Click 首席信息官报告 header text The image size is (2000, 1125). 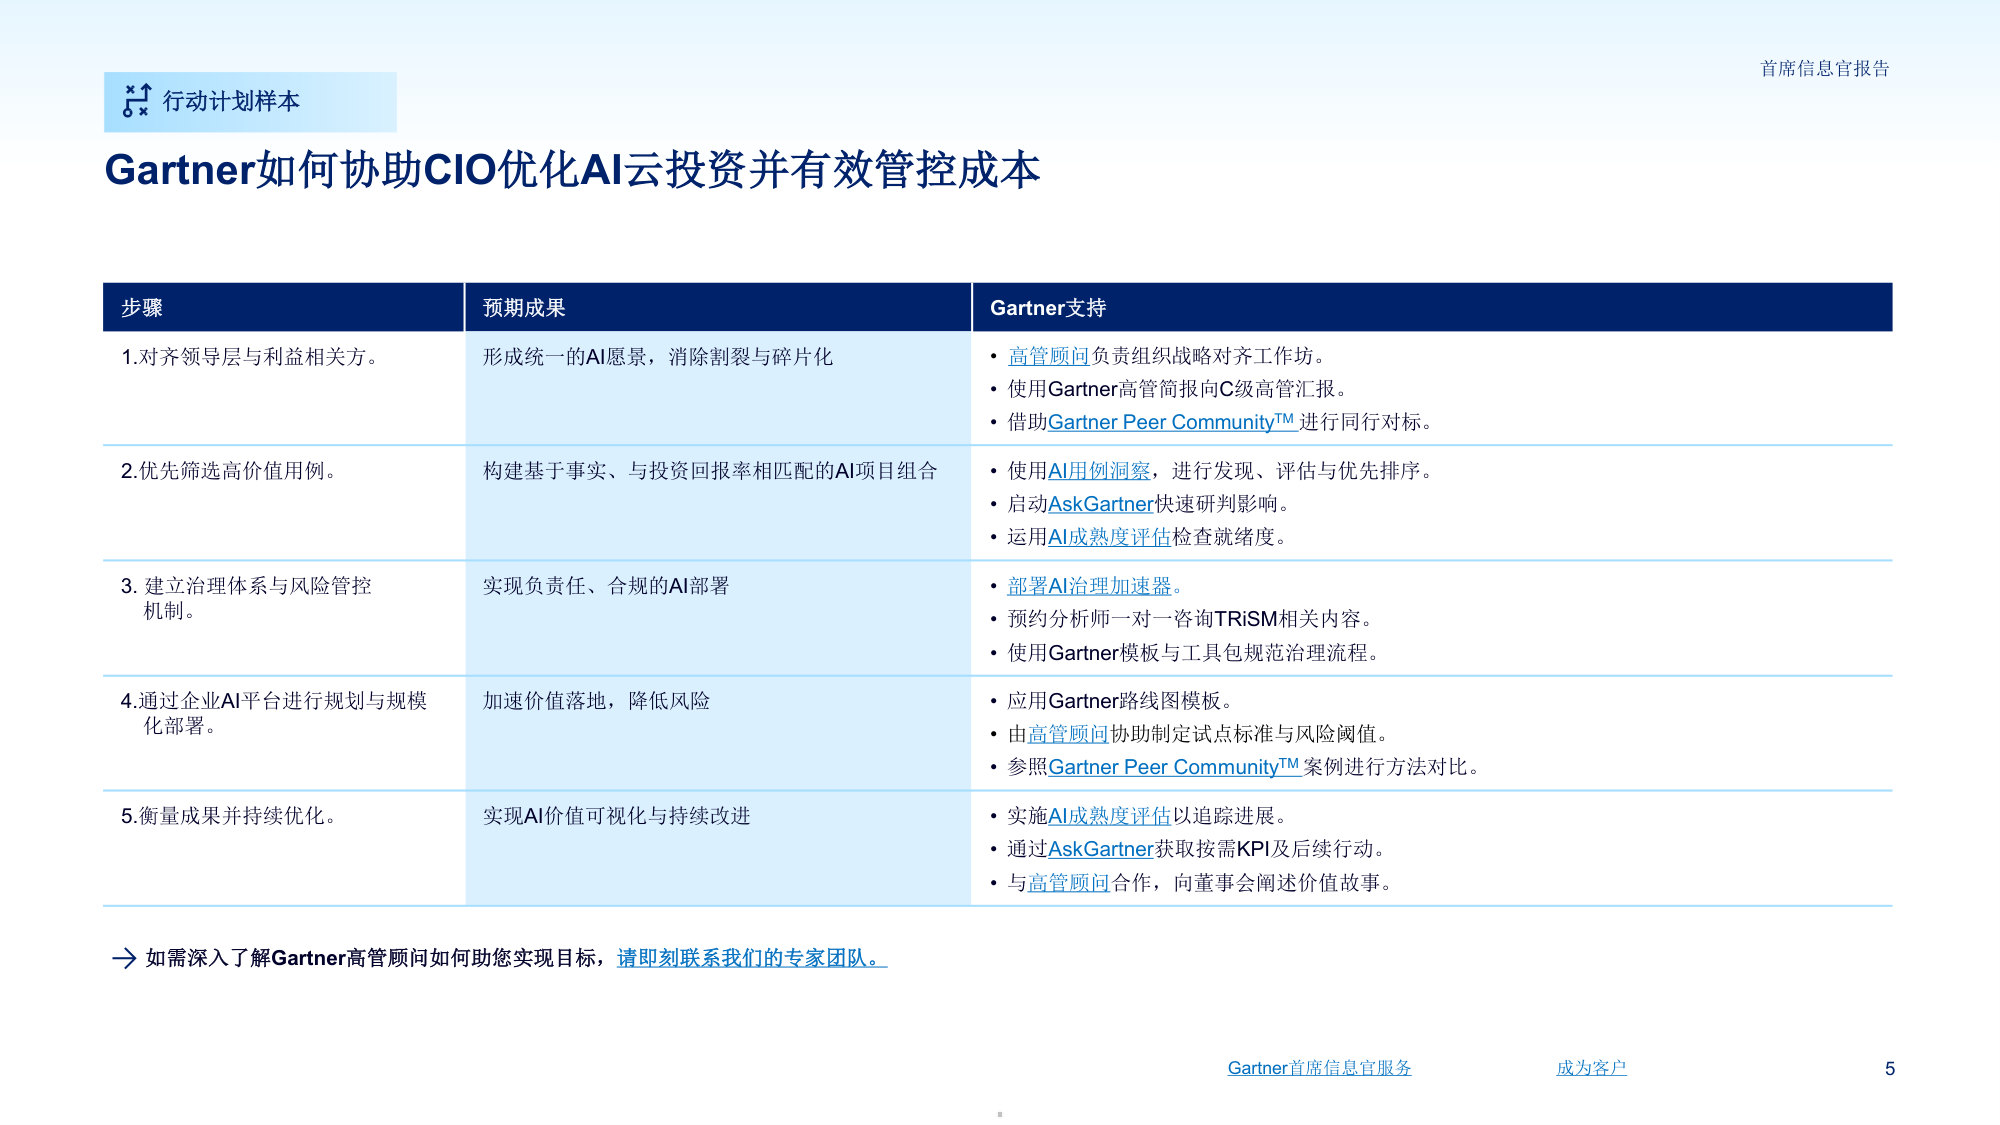(x=1825, y=69)
